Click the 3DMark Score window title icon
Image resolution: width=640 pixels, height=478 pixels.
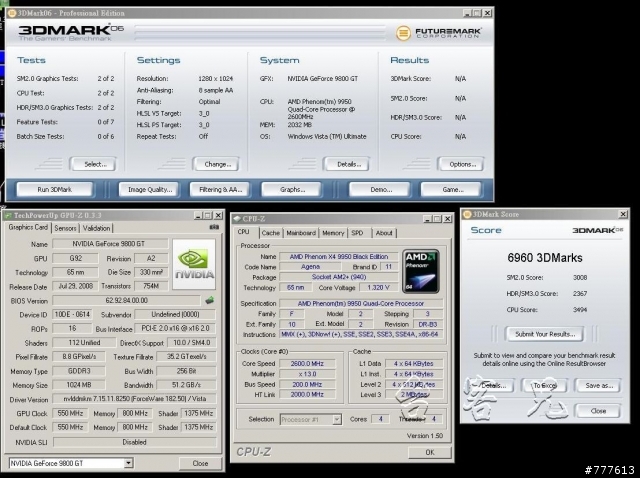tap(467, 214)
